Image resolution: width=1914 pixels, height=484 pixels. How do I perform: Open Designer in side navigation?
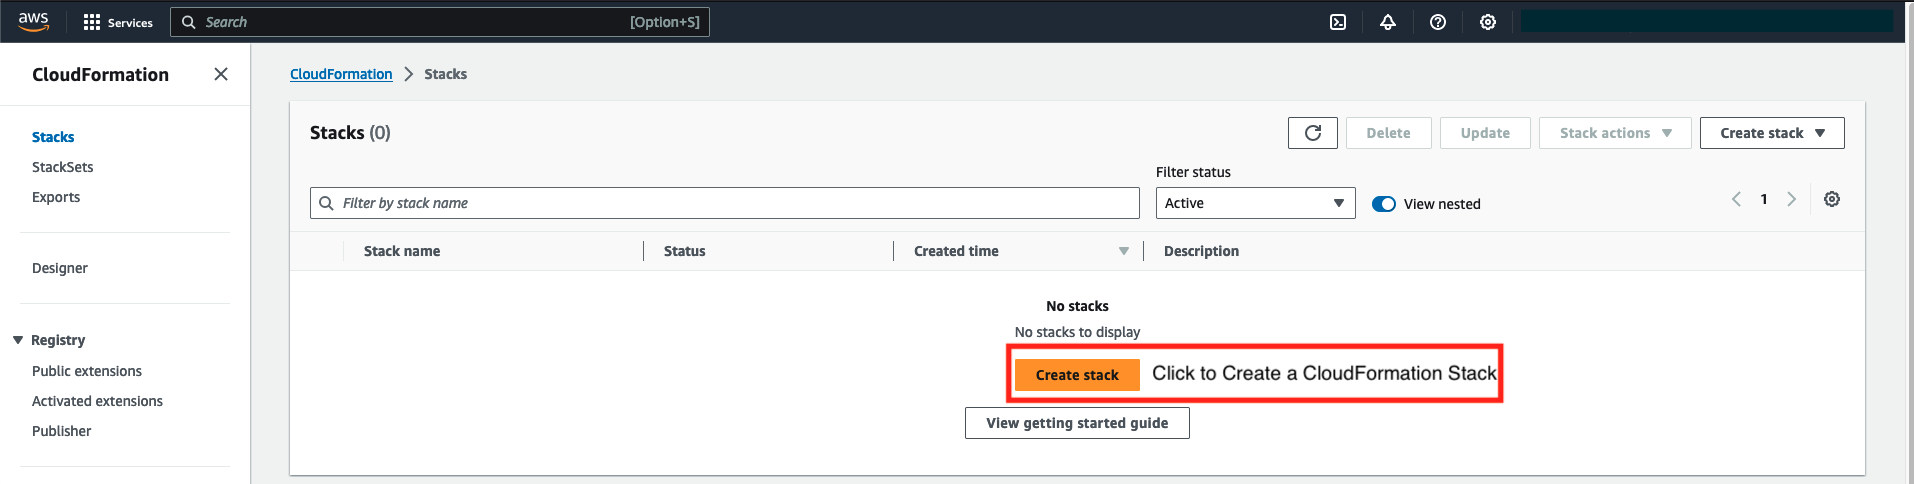(60, 268)
